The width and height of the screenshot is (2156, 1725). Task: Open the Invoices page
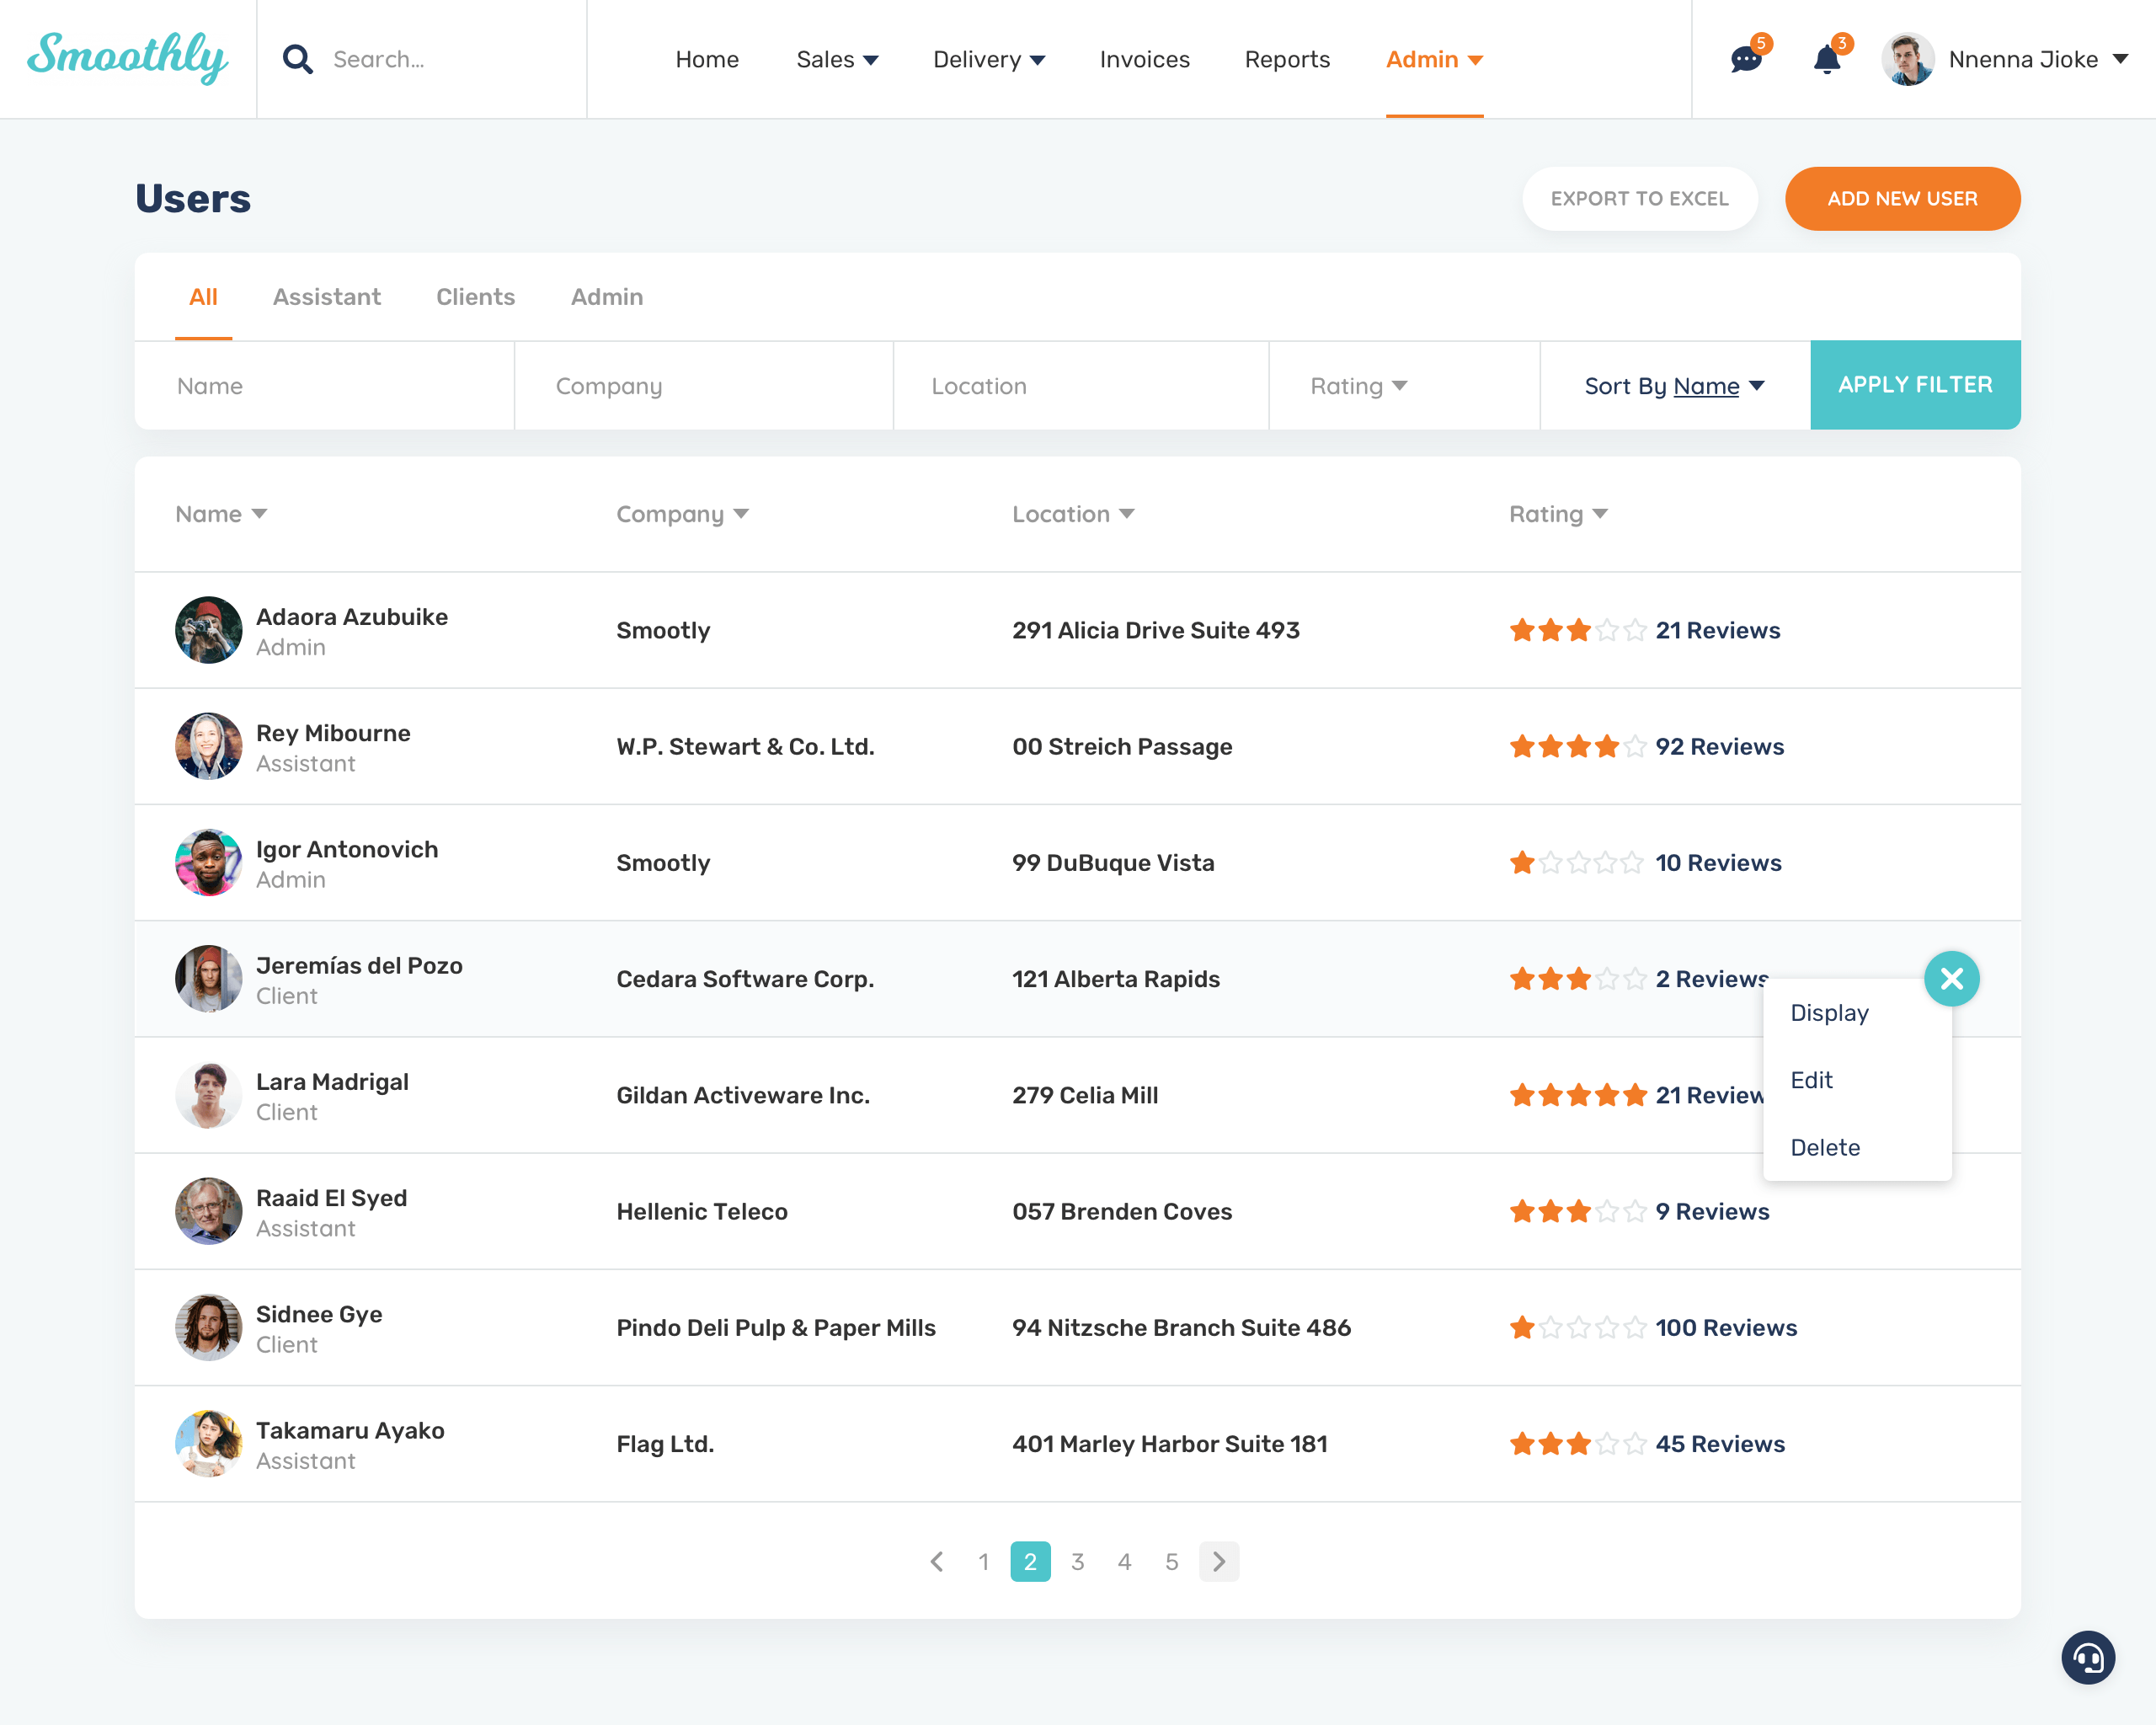[x=1144, y=60]
